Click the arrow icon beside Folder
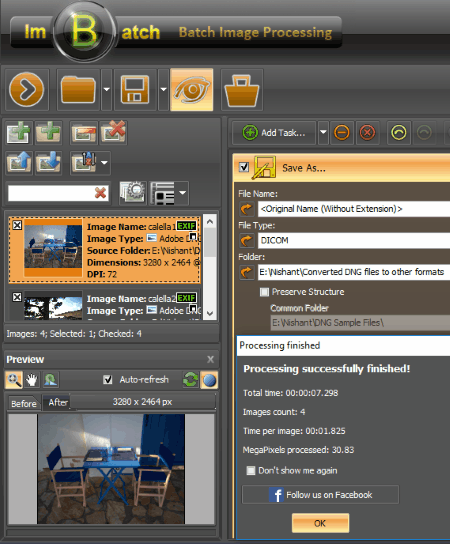450x544 pixels. (246, 272)
